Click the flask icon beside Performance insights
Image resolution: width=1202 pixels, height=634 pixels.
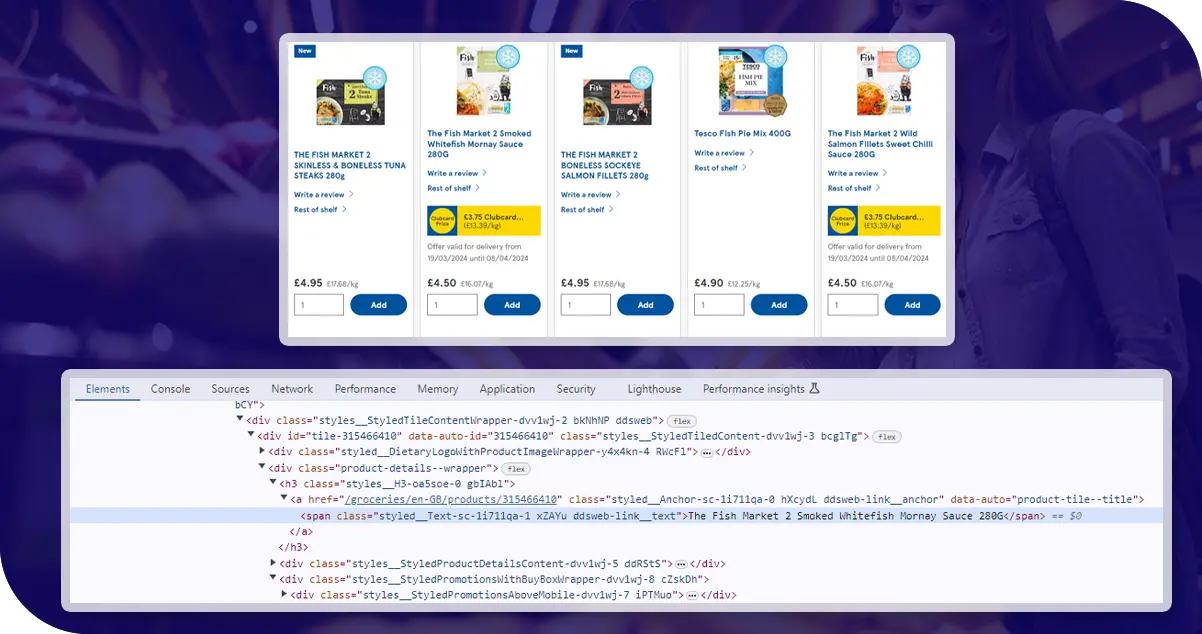point(814,389)
